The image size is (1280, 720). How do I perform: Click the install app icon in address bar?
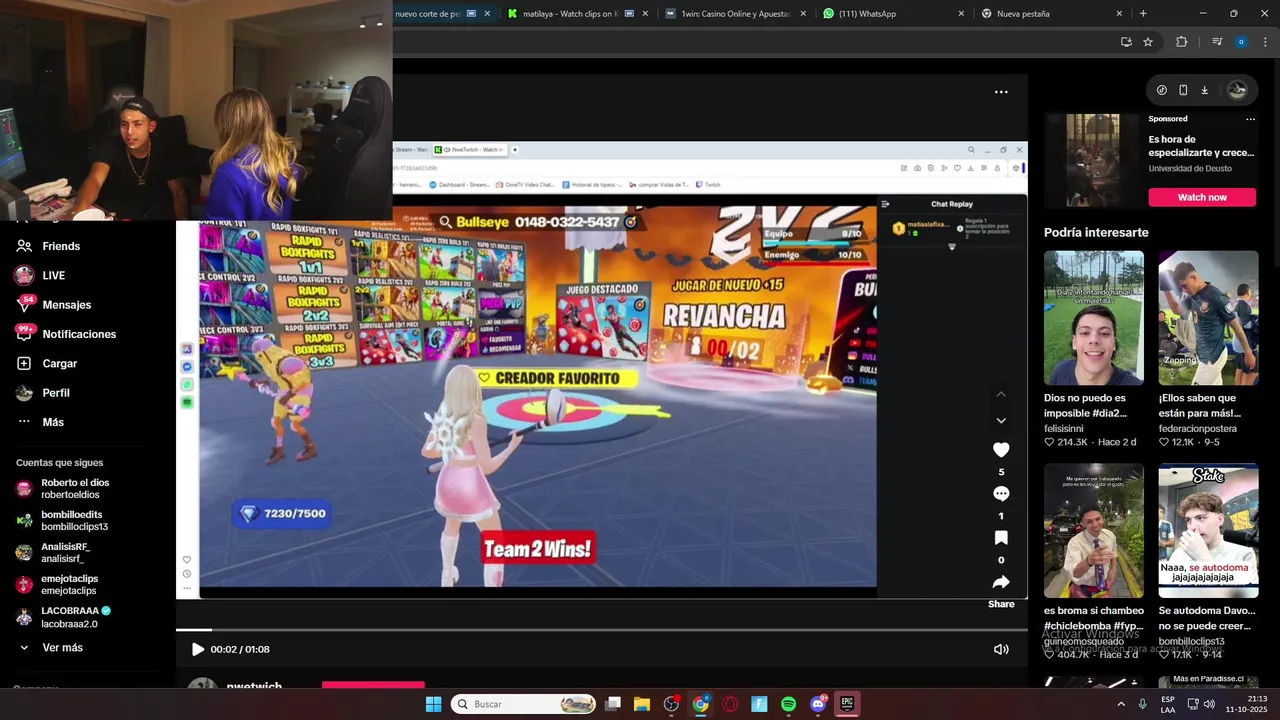(x=1126, y=42)
